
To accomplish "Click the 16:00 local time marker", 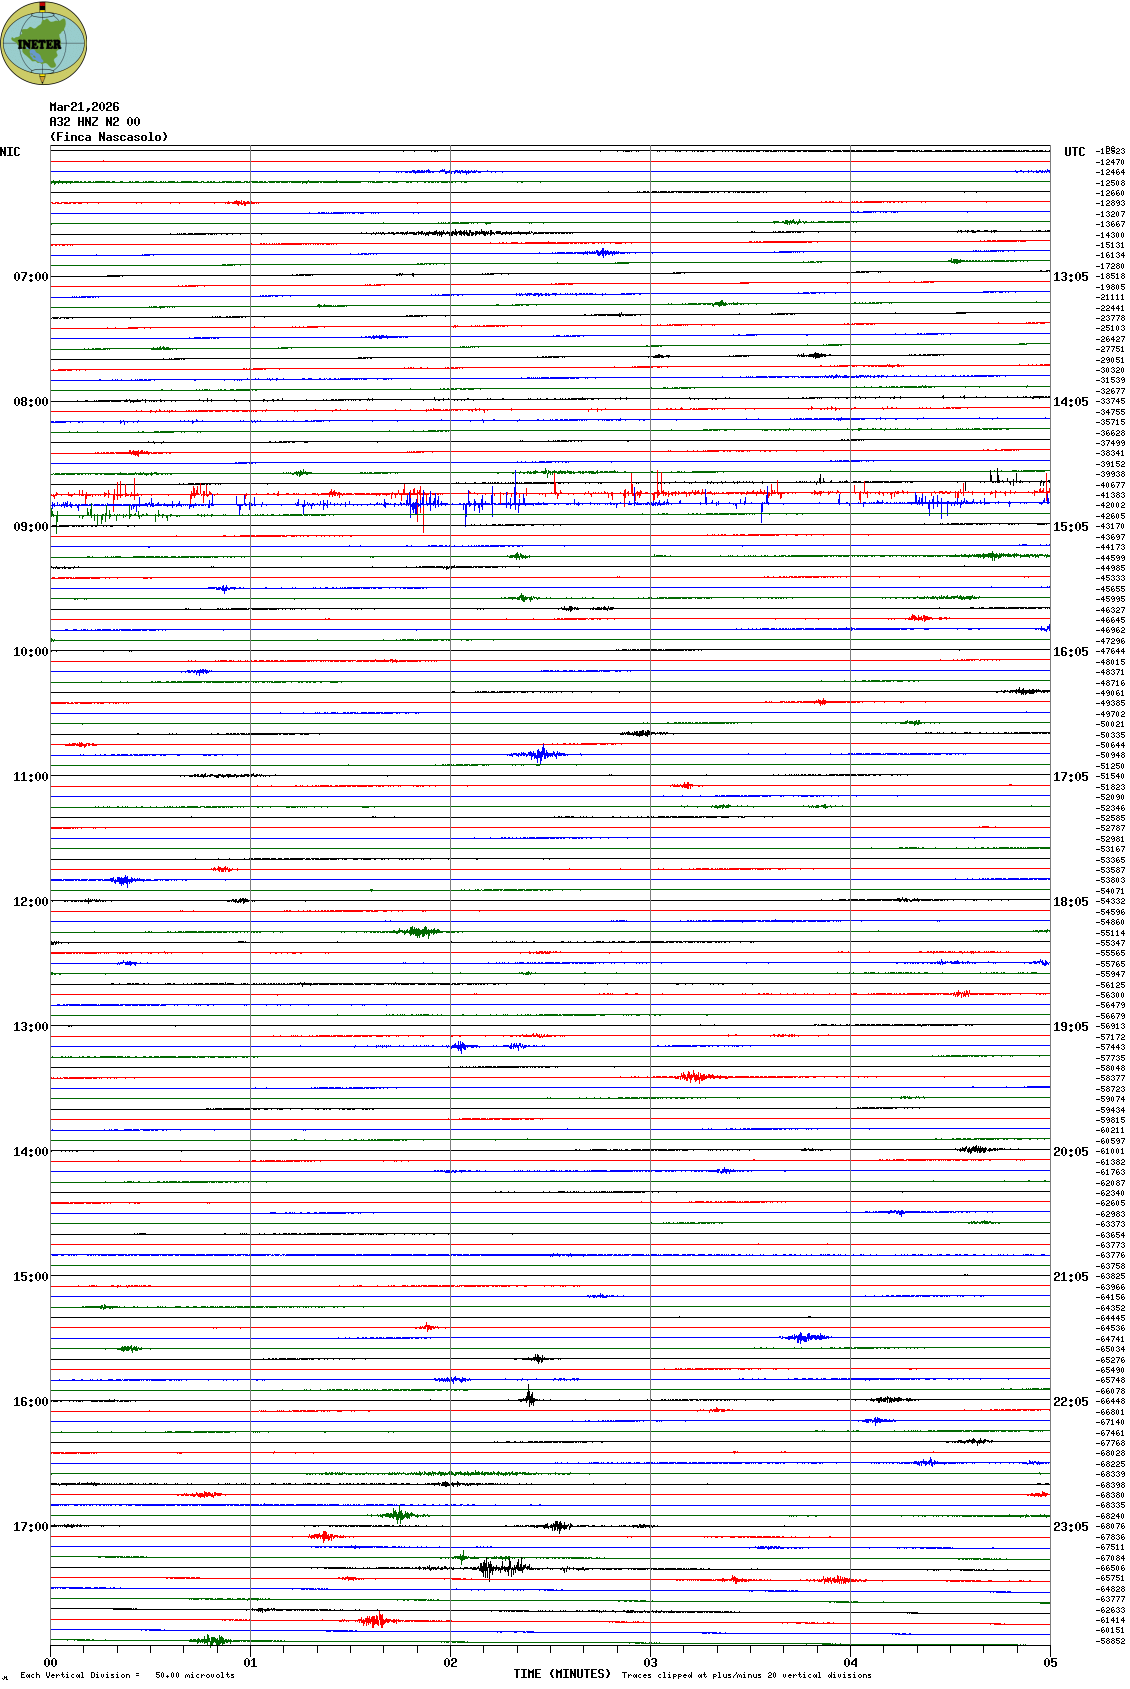I will 30,1402.
